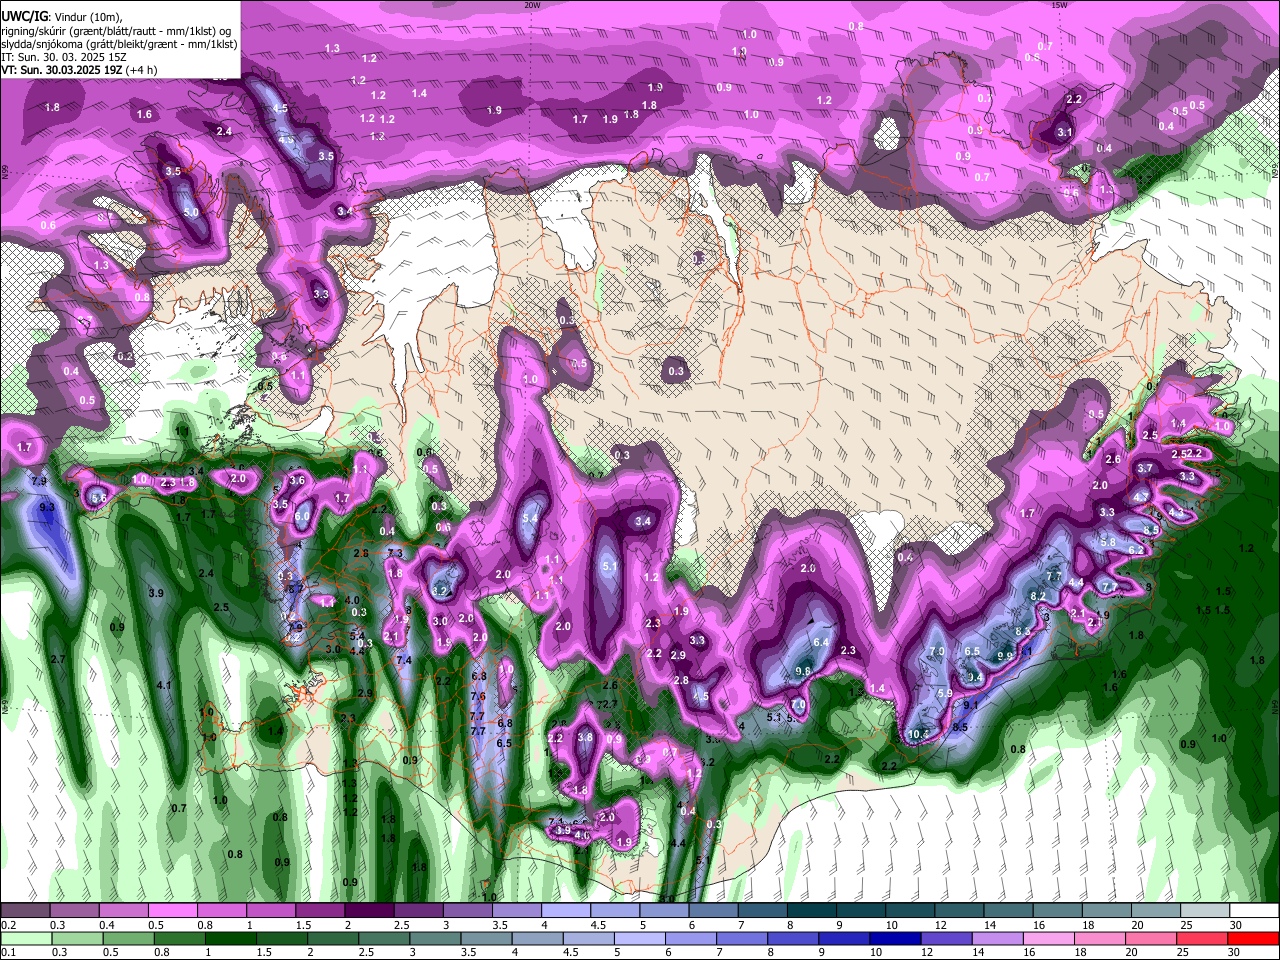The image size is (1280, 960).
Task: Click the 15W longitude label
Action: (x=1059, y=5)
